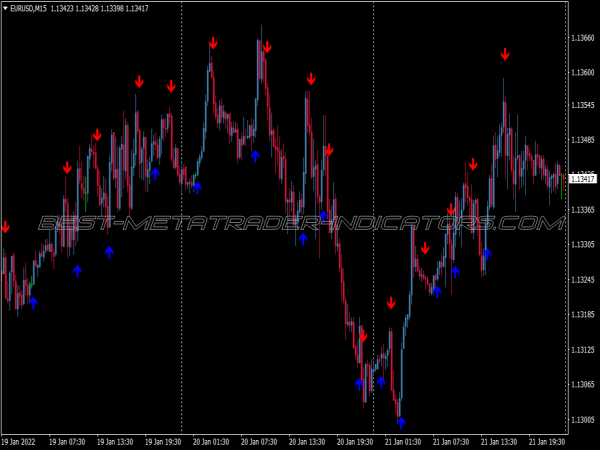Click the 19 Jan 13:30 time label
The image size is (600, 450).
(115, 442)
